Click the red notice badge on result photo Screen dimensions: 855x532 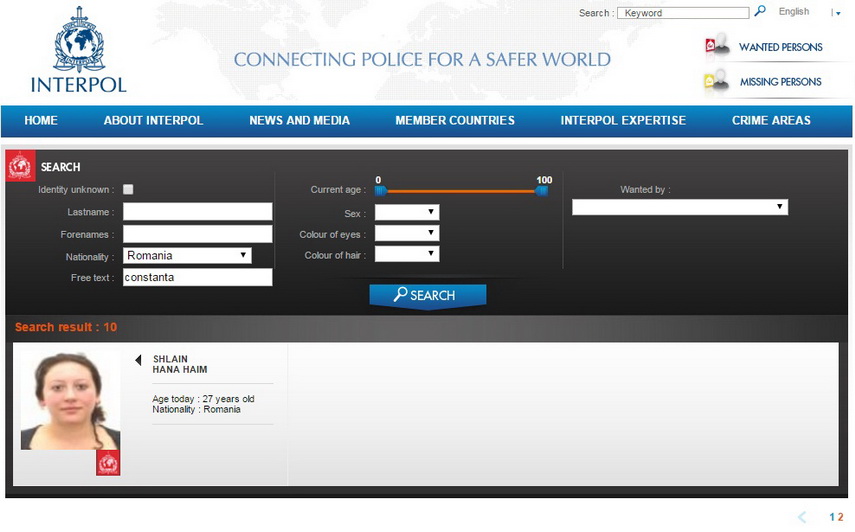[x=108, y=462]
